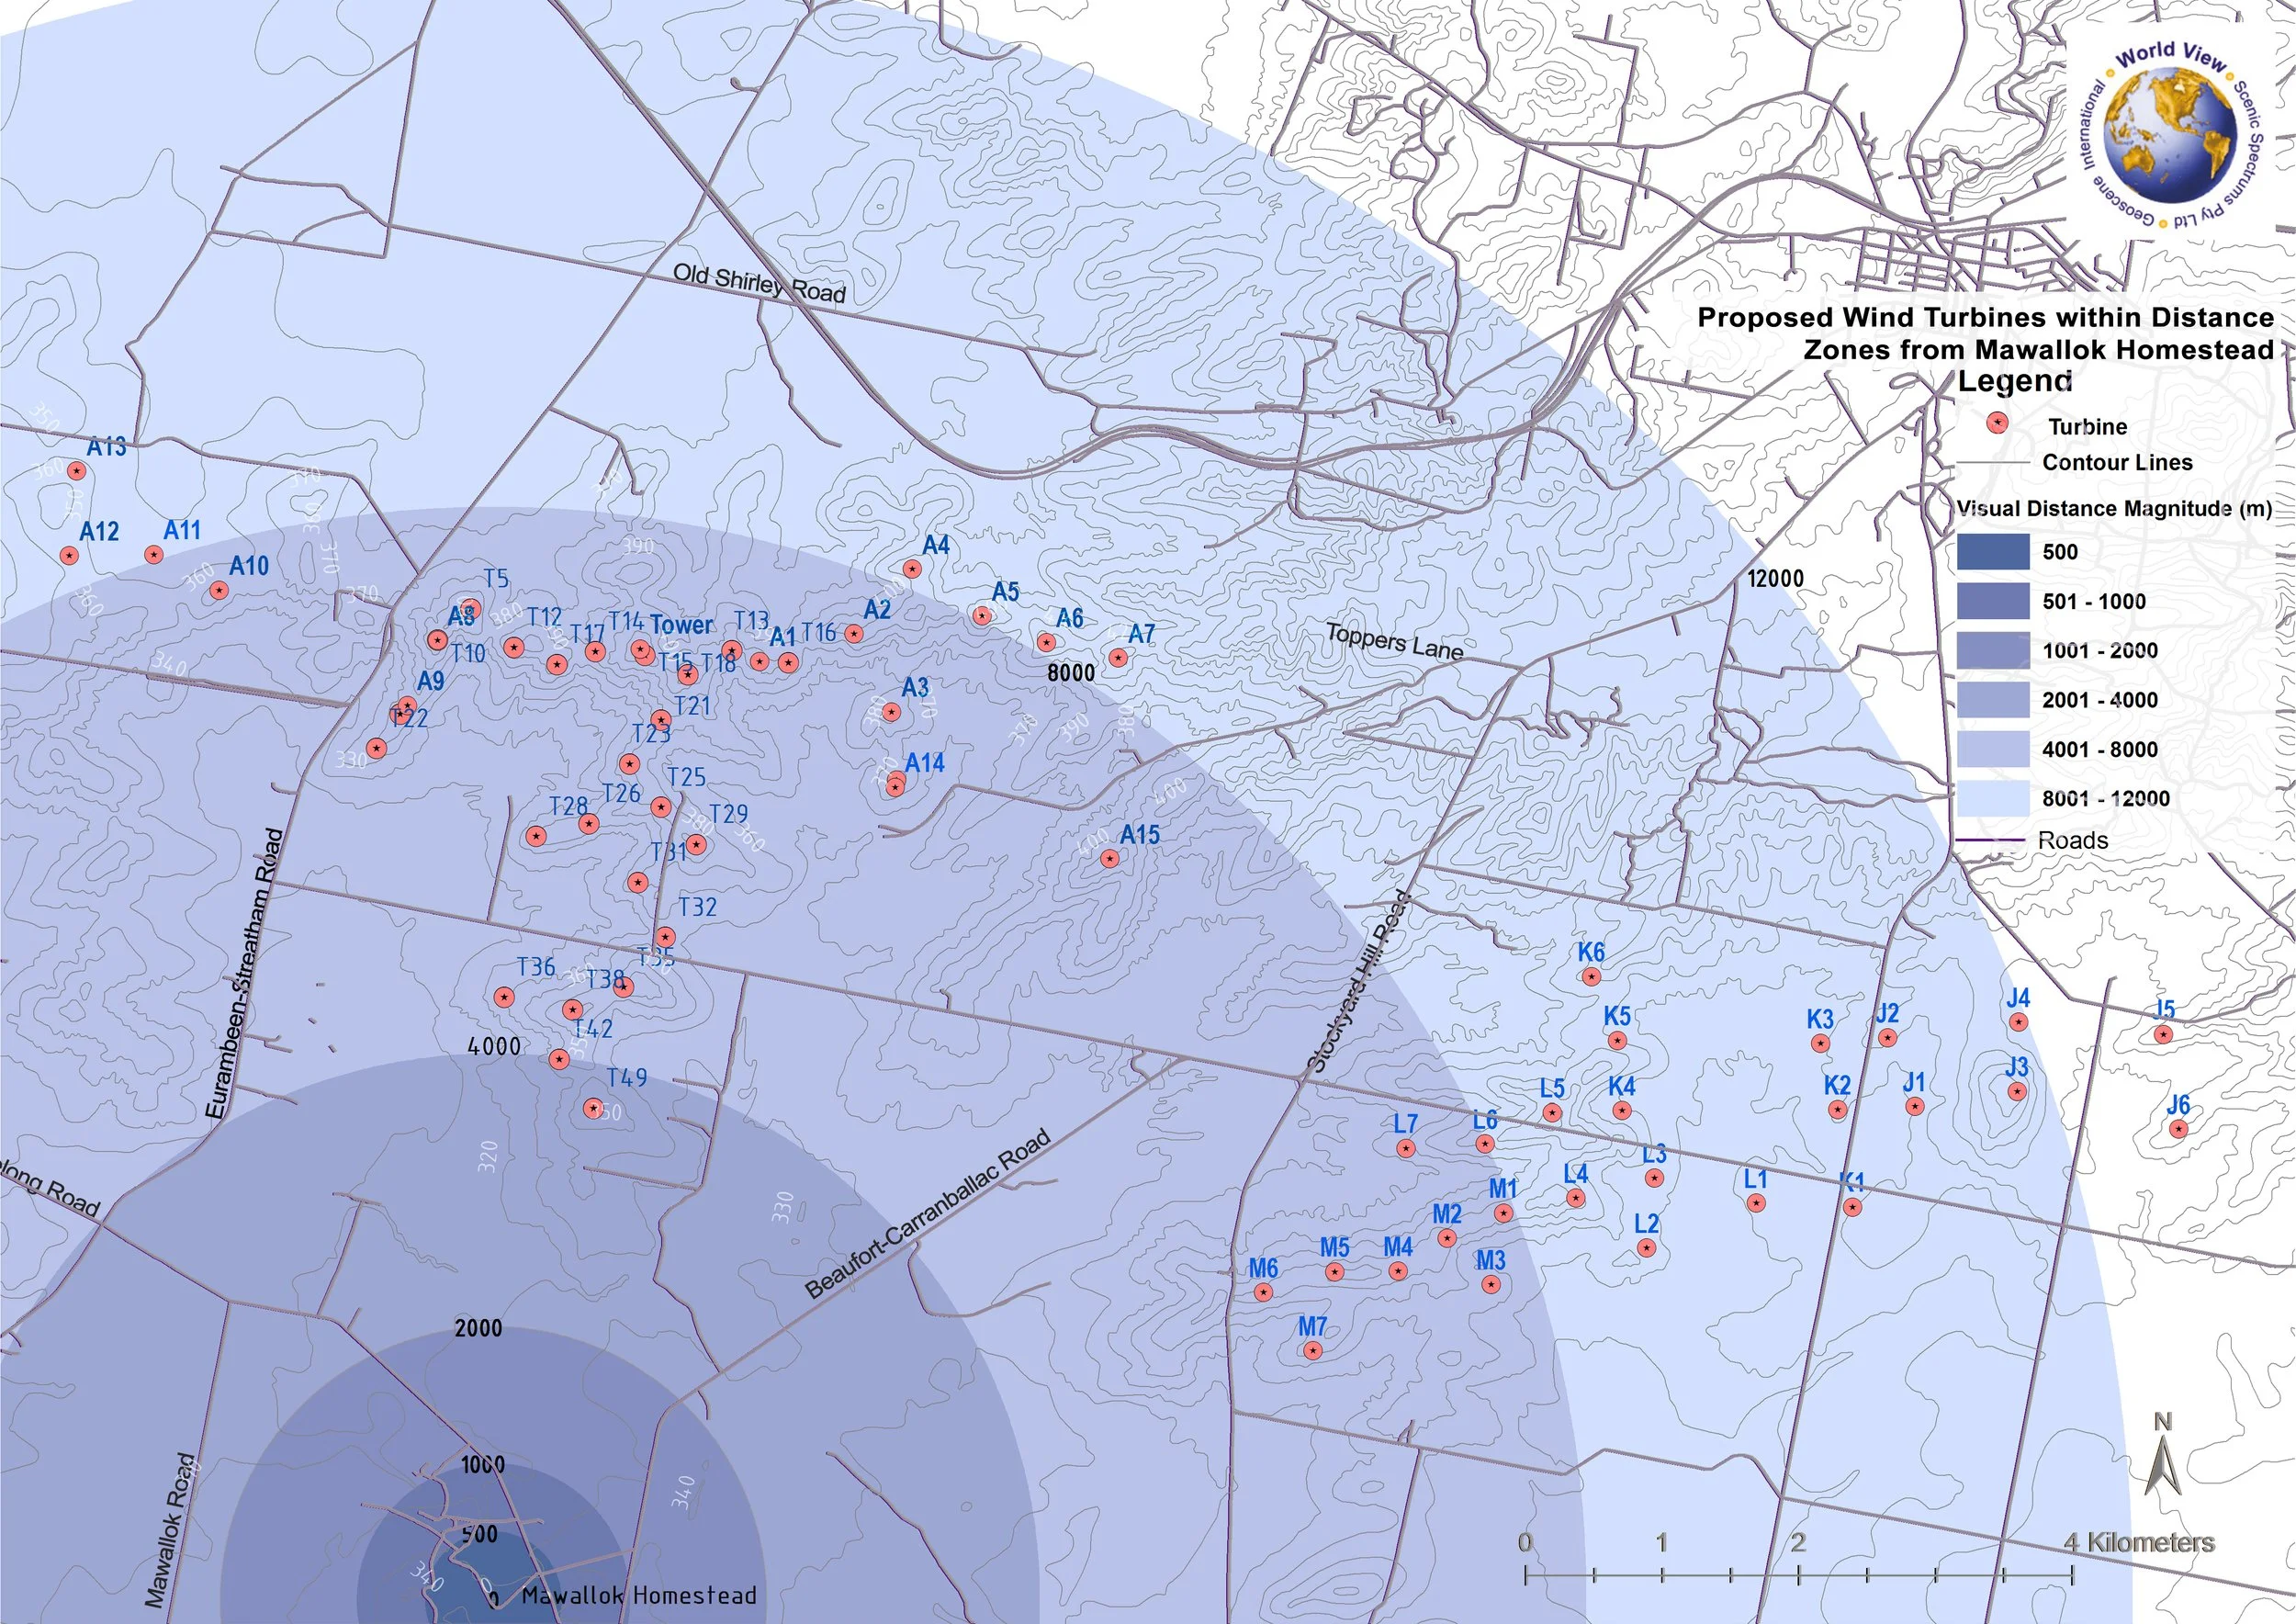Select the "8000" distance ring label
Image resolution: width=2296 pixels, height=1624 pixels.
1071,673
